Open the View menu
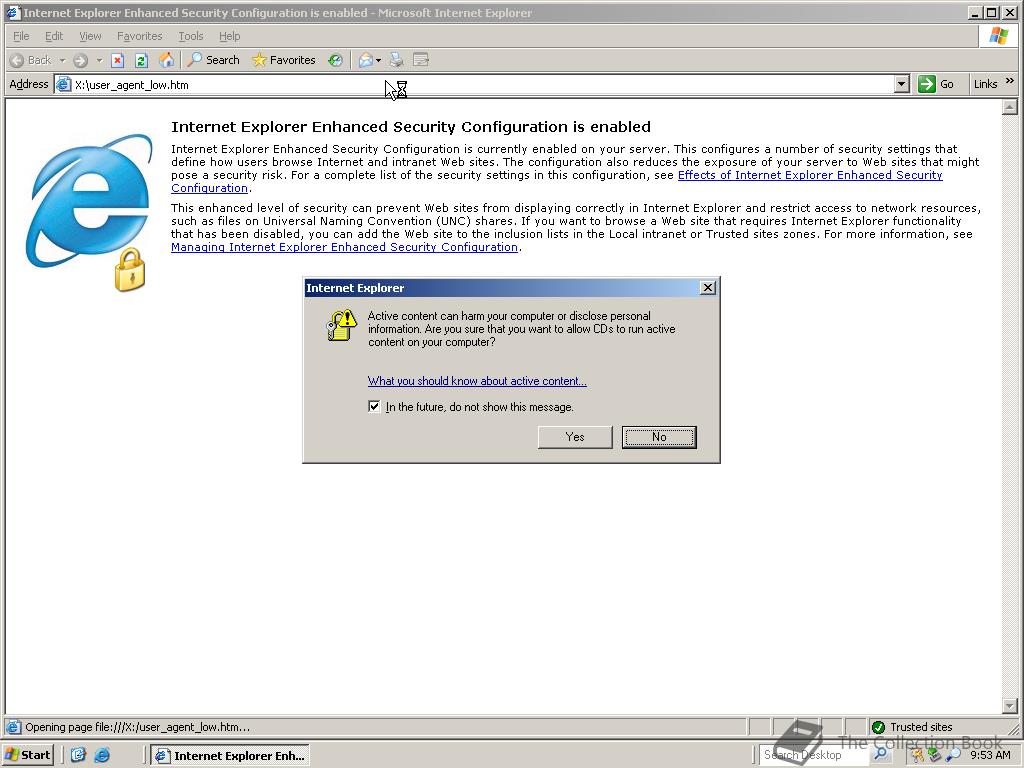This screenshot has width=1024, height=768. coord(90,36)
